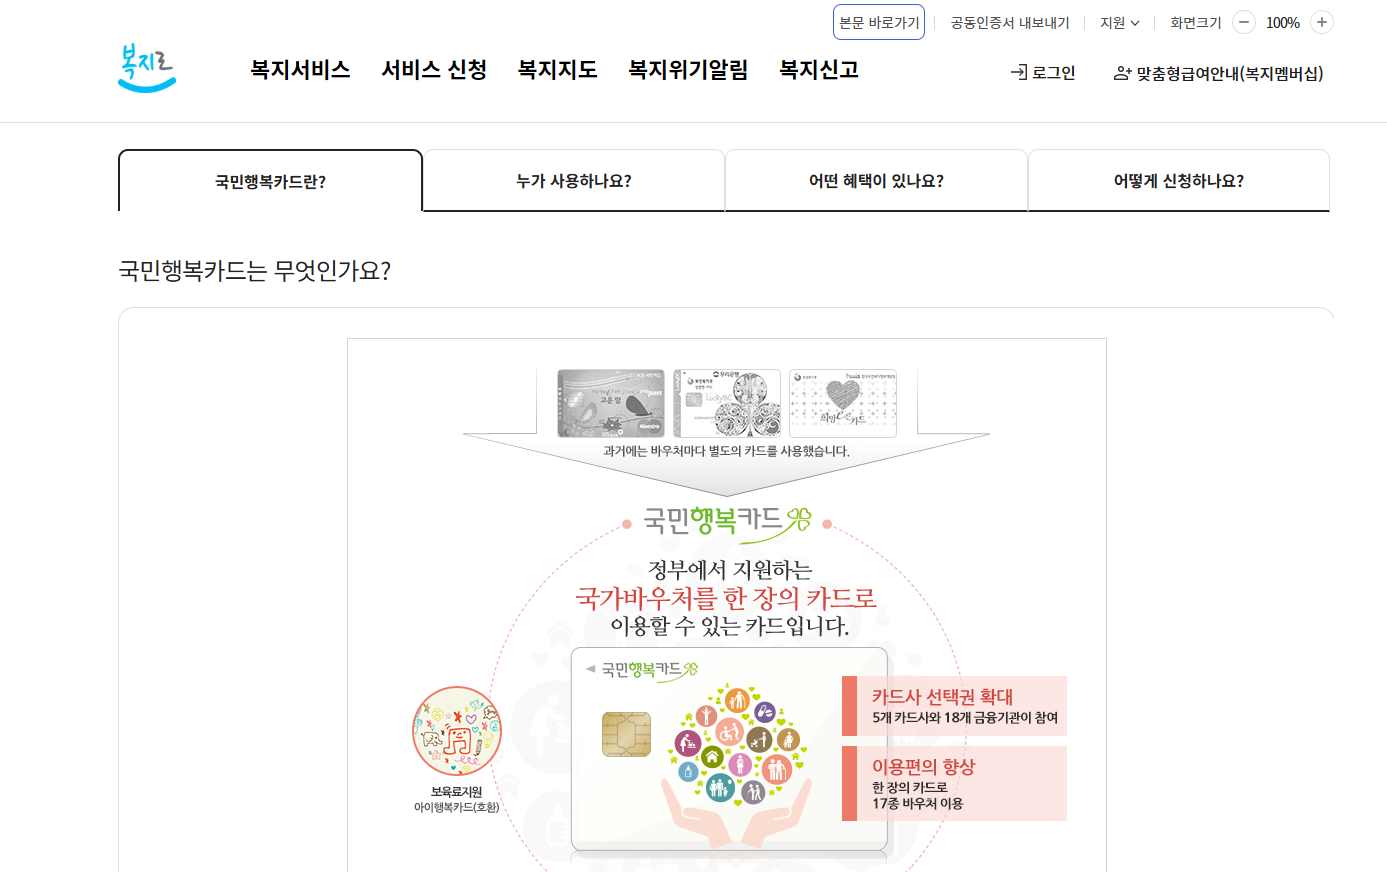Click the login arrow icon

[1019, 72]
